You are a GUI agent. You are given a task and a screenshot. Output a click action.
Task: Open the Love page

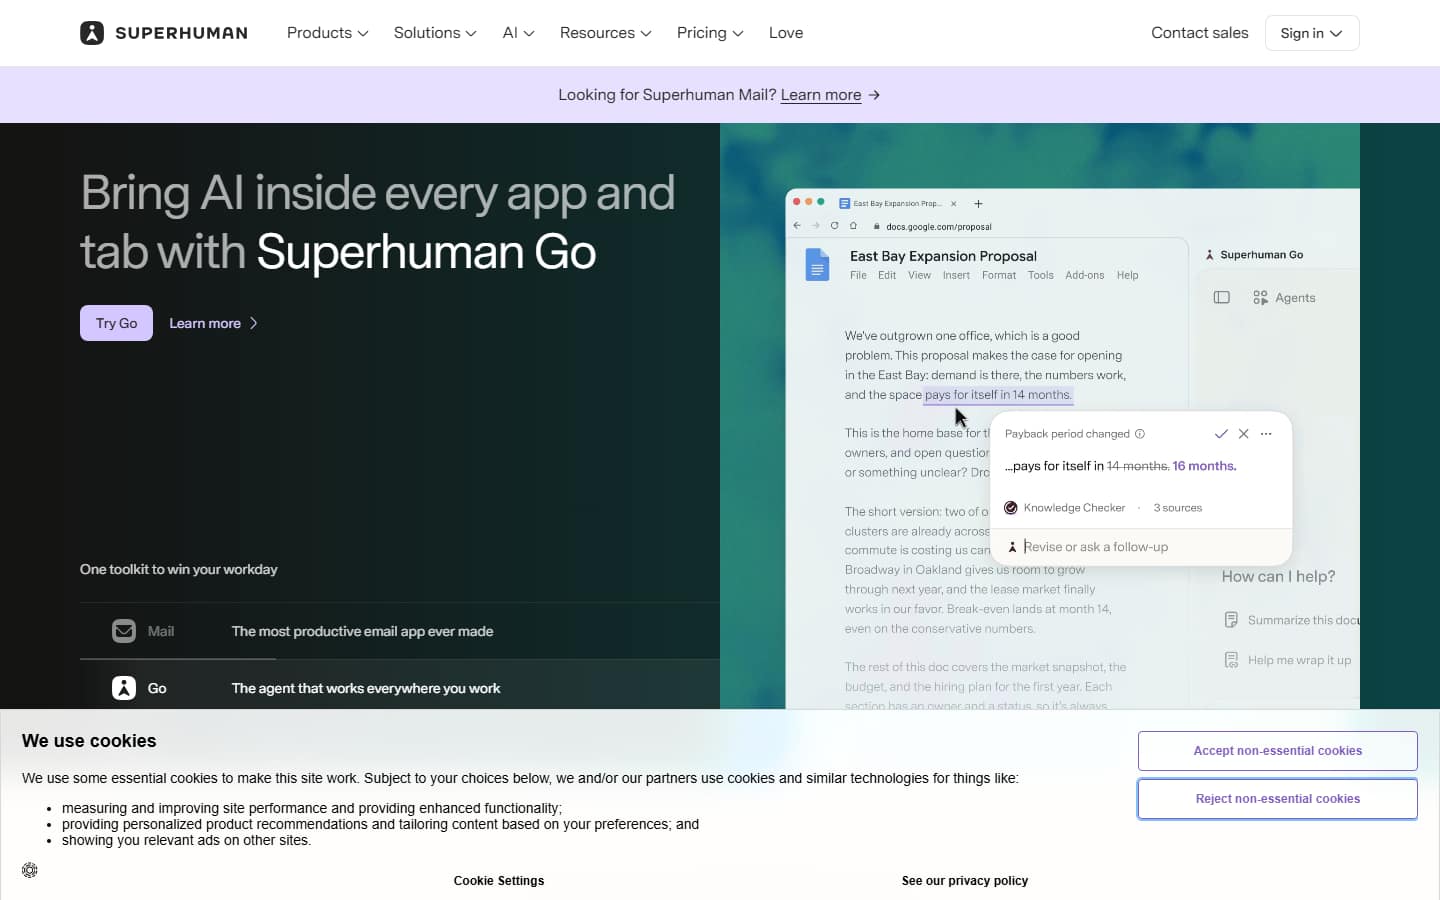tap(786, 33)
